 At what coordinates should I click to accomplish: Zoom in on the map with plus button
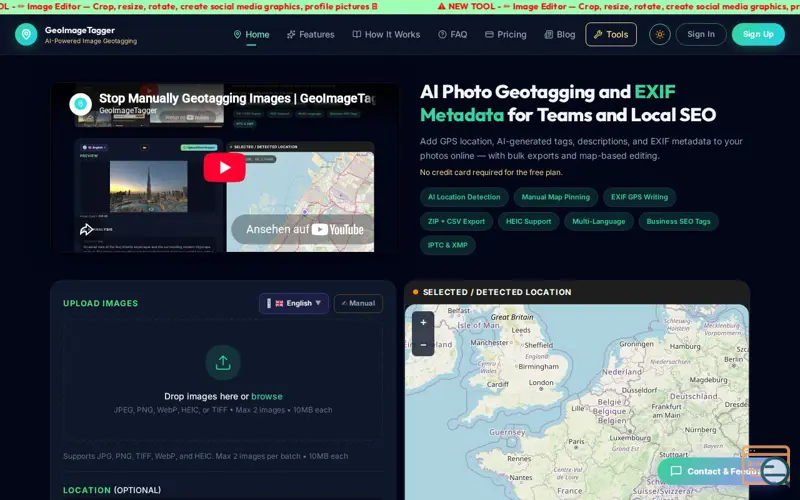[x=423, y=322]
